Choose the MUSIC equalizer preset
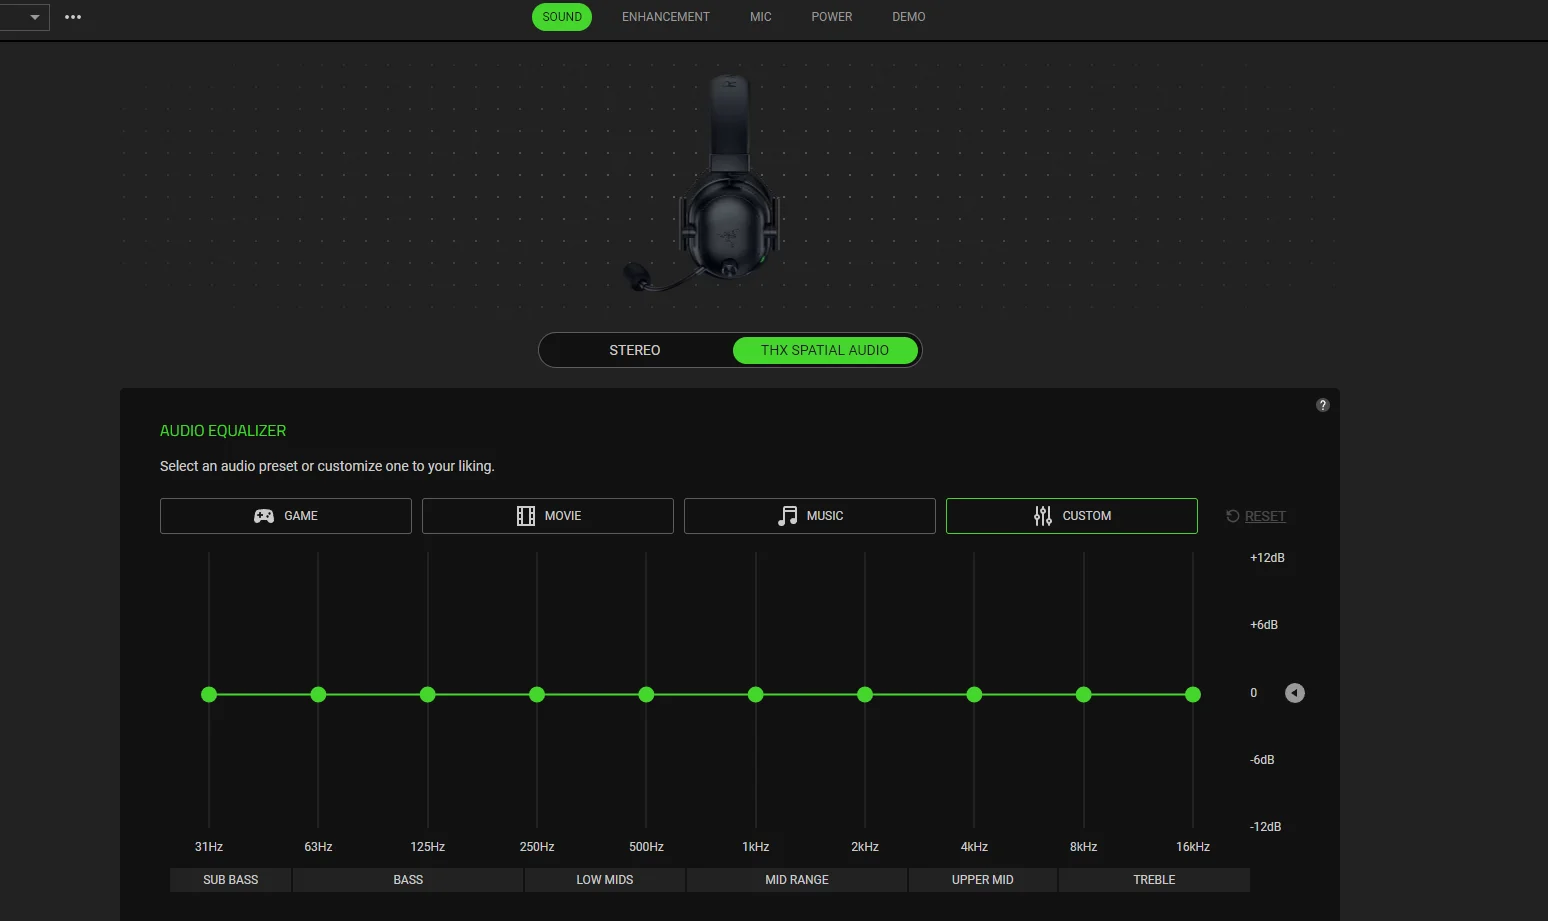This screenshot has height=921, width=1548. pos(810,516)
